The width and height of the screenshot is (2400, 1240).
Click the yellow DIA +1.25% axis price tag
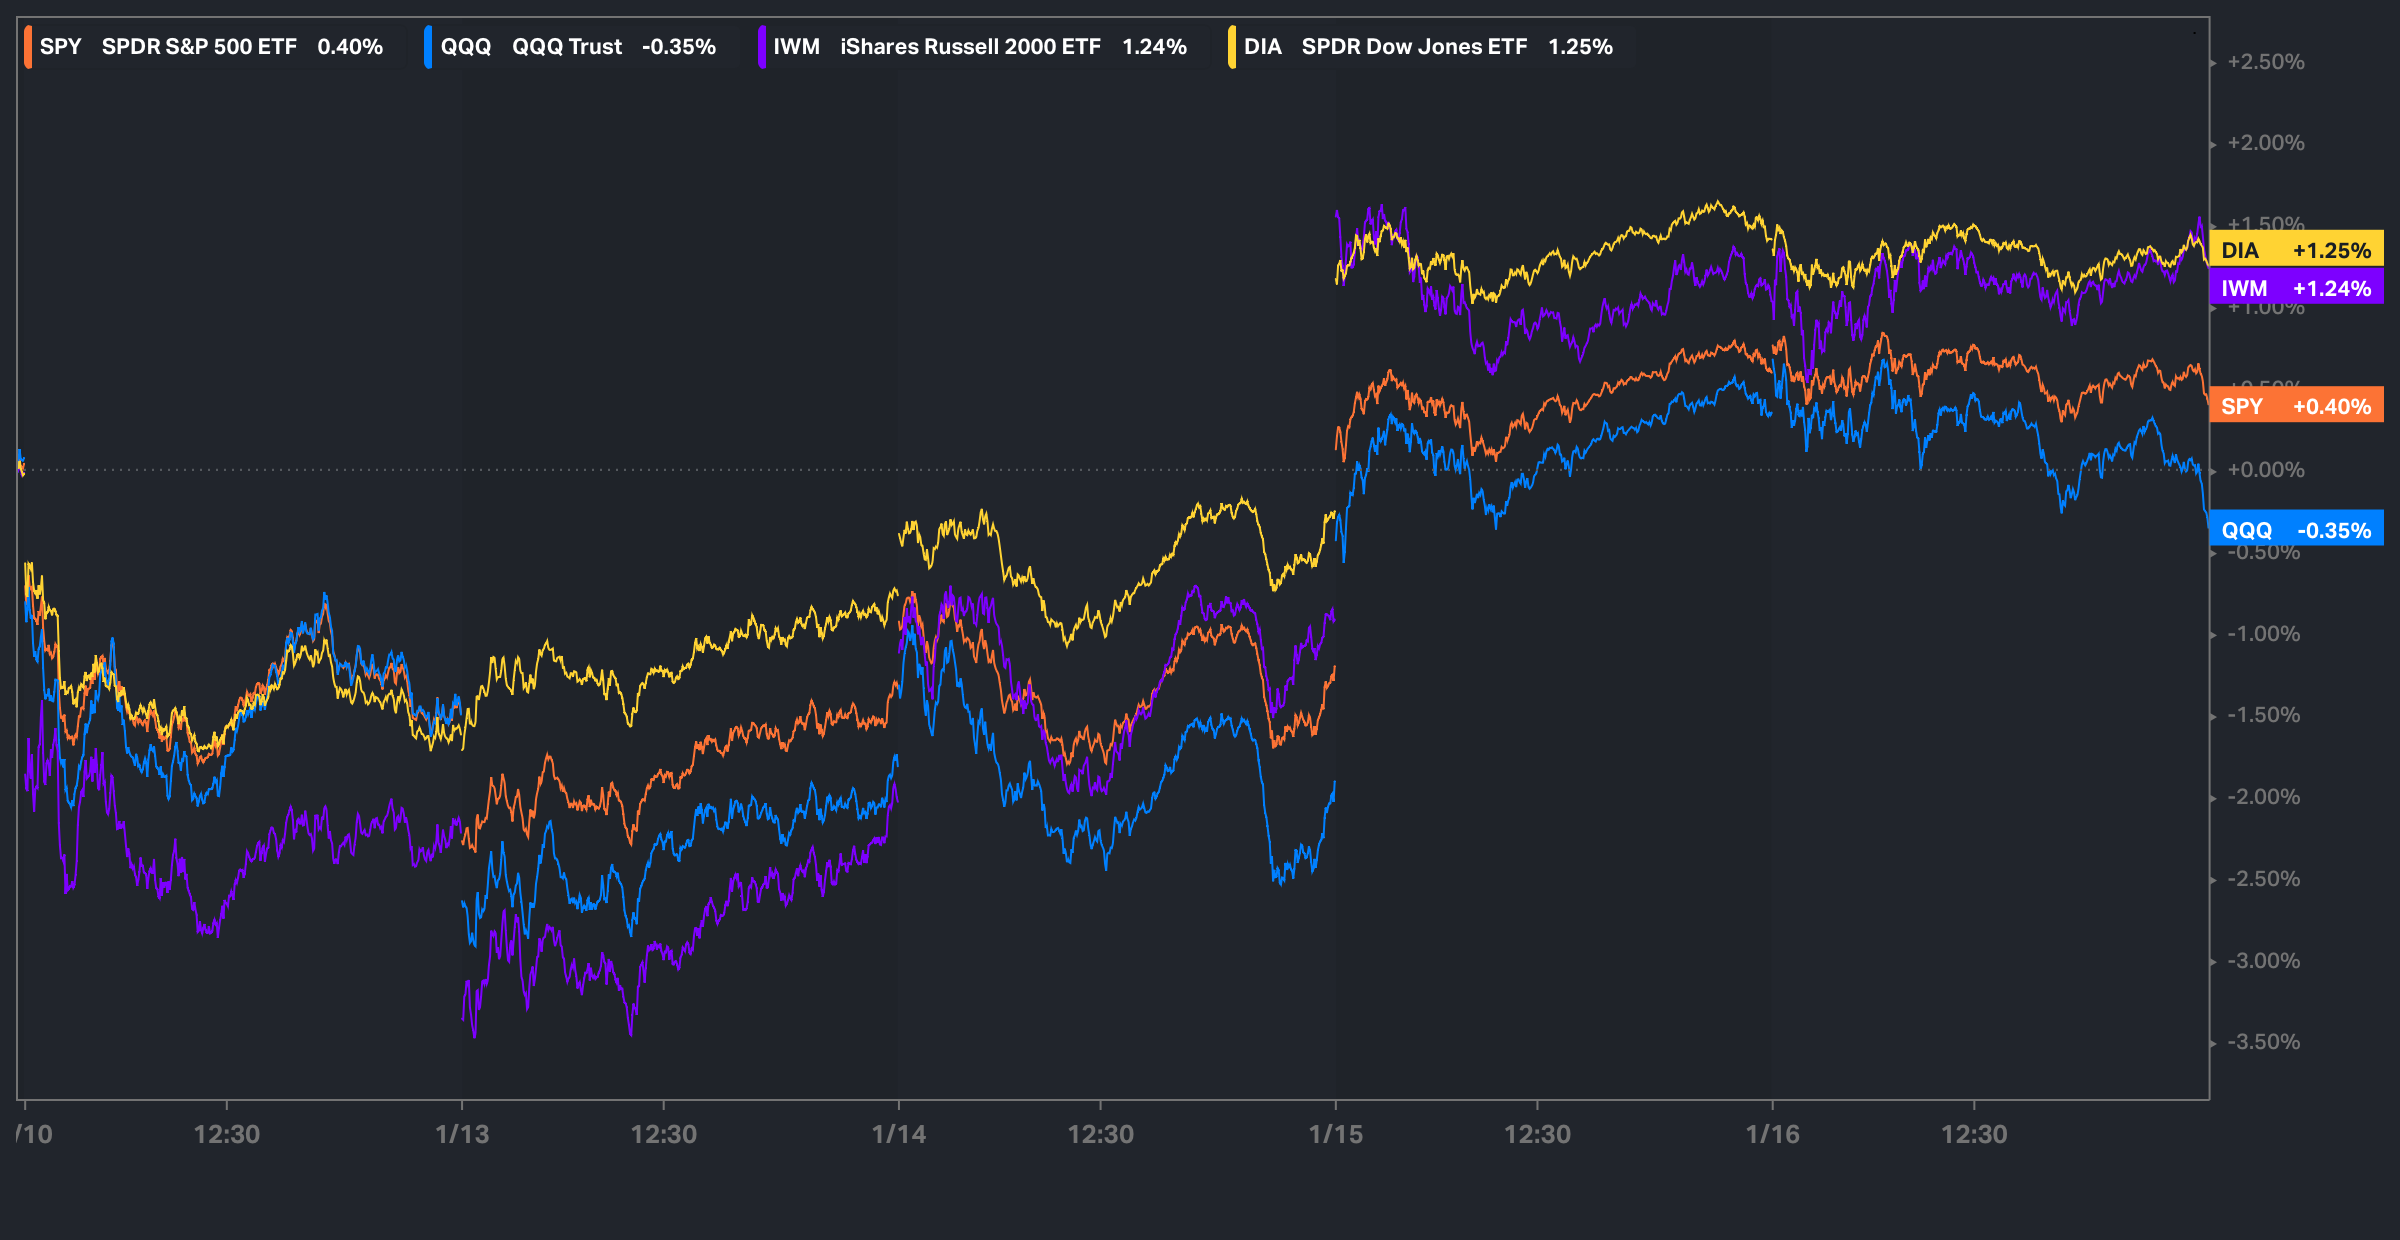pyautogui.click(x=2296, y=250)
